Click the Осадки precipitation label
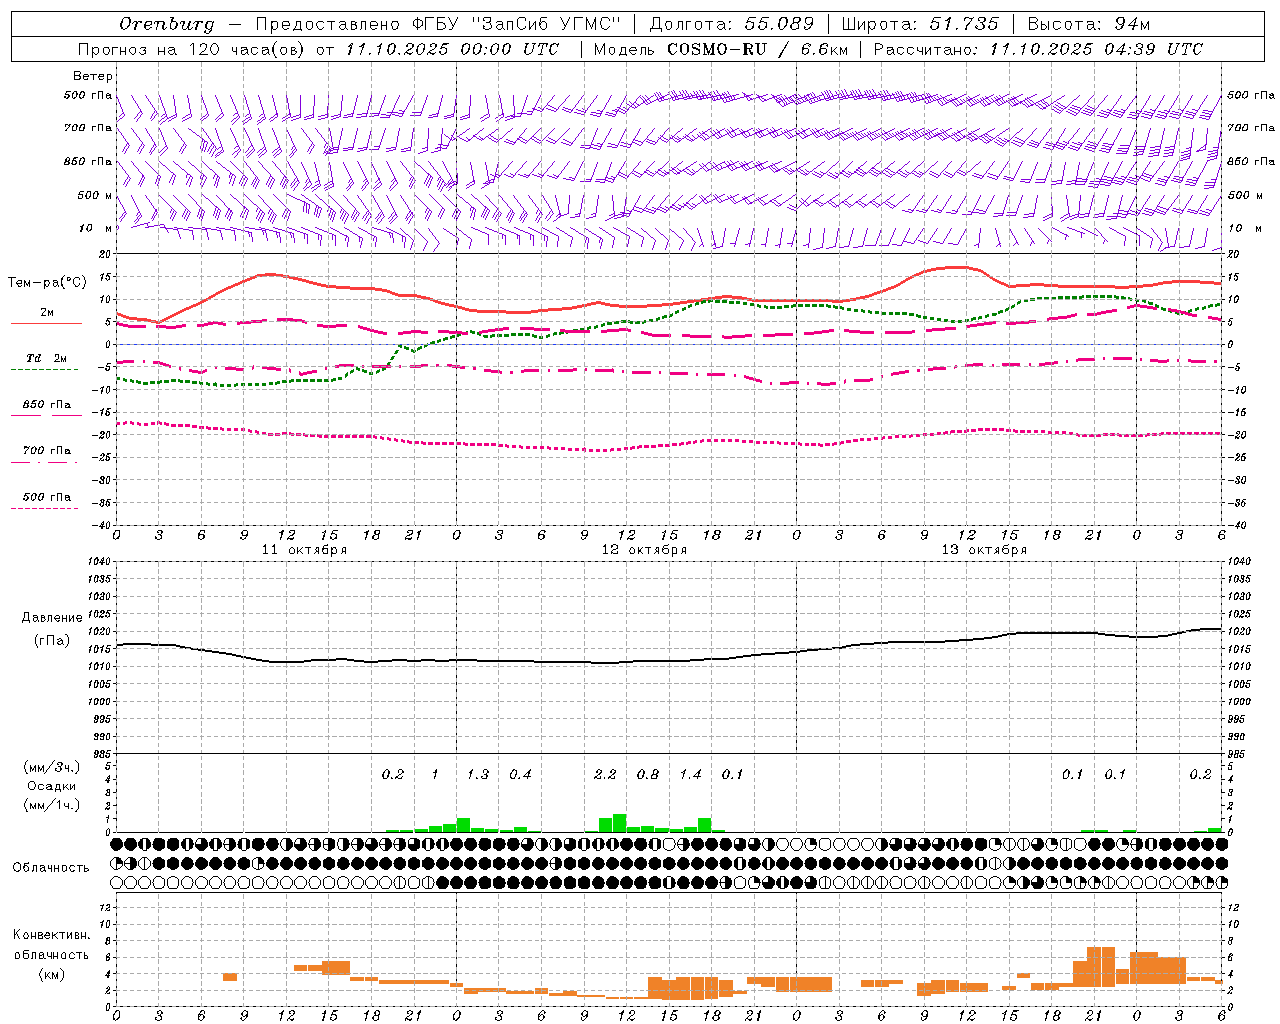Viewport: 1280px width, 1024px height. (x=52, y=786)
